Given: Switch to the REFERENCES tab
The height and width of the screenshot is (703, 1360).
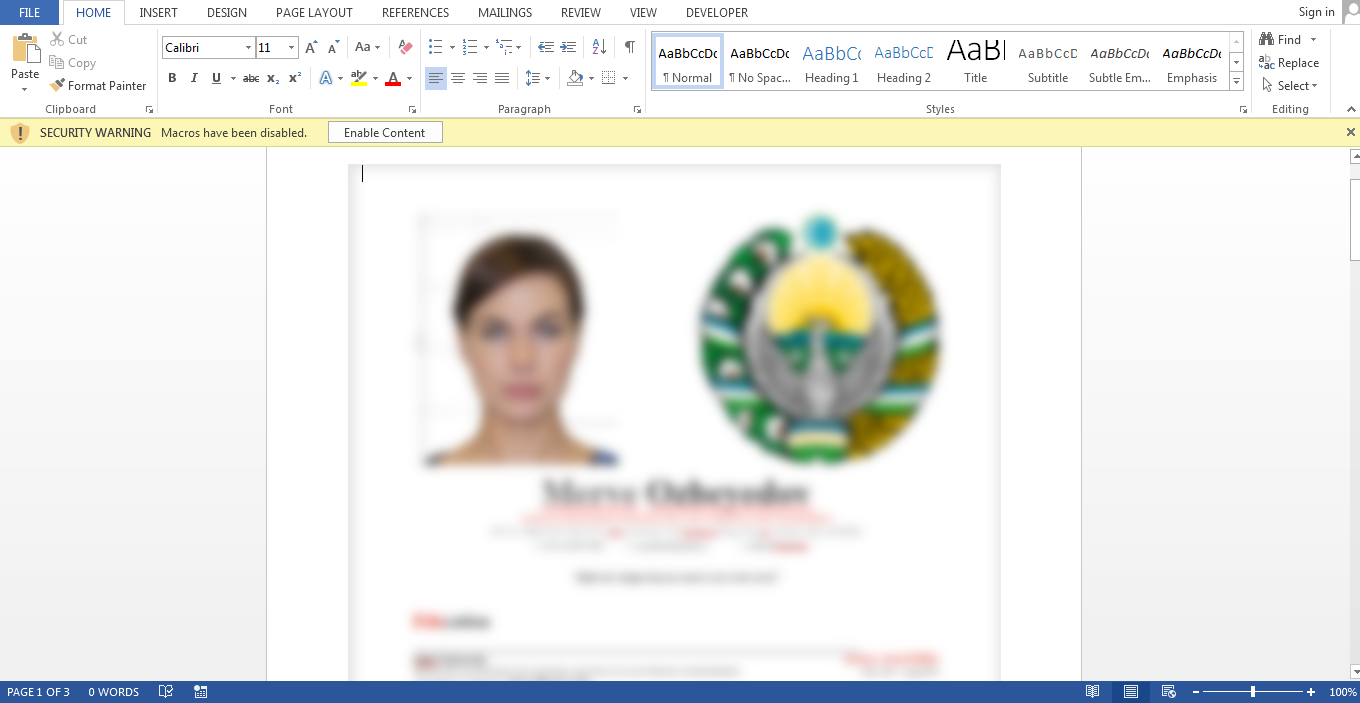Looking at the screenshot, I should tap(415, 13).
